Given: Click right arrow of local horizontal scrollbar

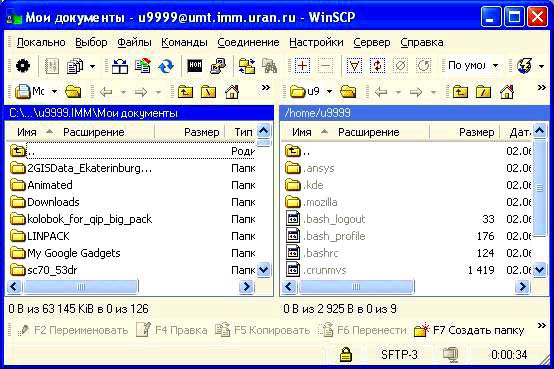Looking at the screenshot, I should (x=247, y=287).
